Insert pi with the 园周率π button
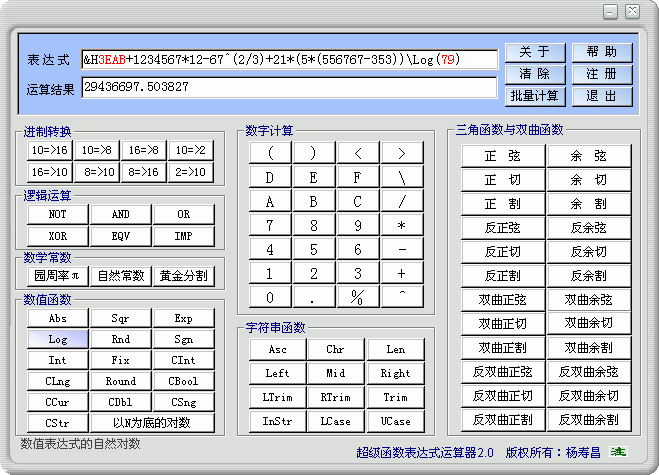 (x=58, y=276)
